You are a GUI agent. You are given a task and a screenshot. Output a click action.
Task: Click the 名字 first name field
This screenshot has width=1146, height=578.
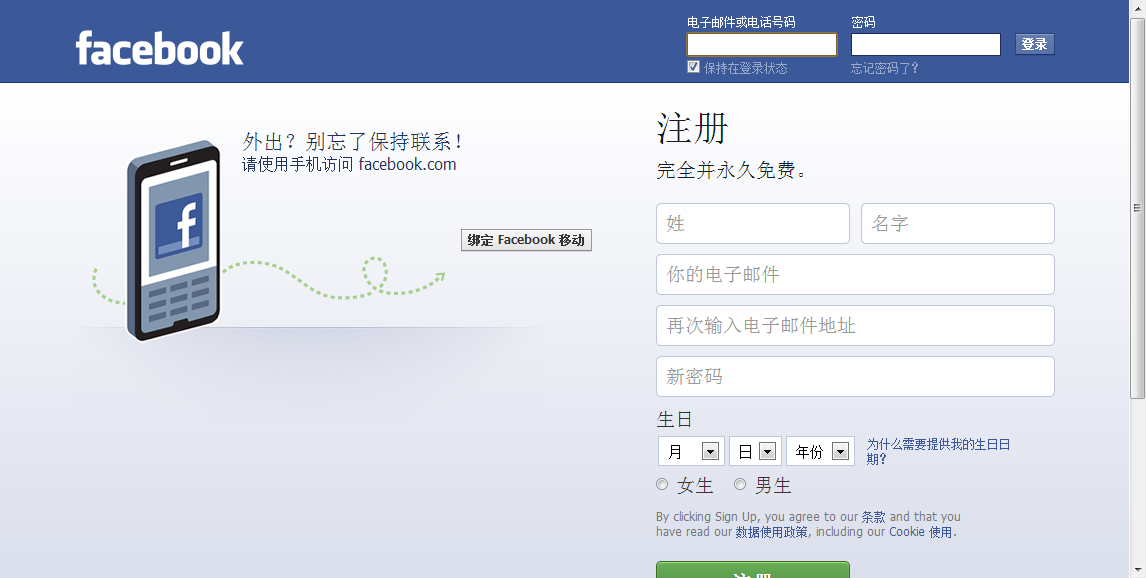(957, 224)
